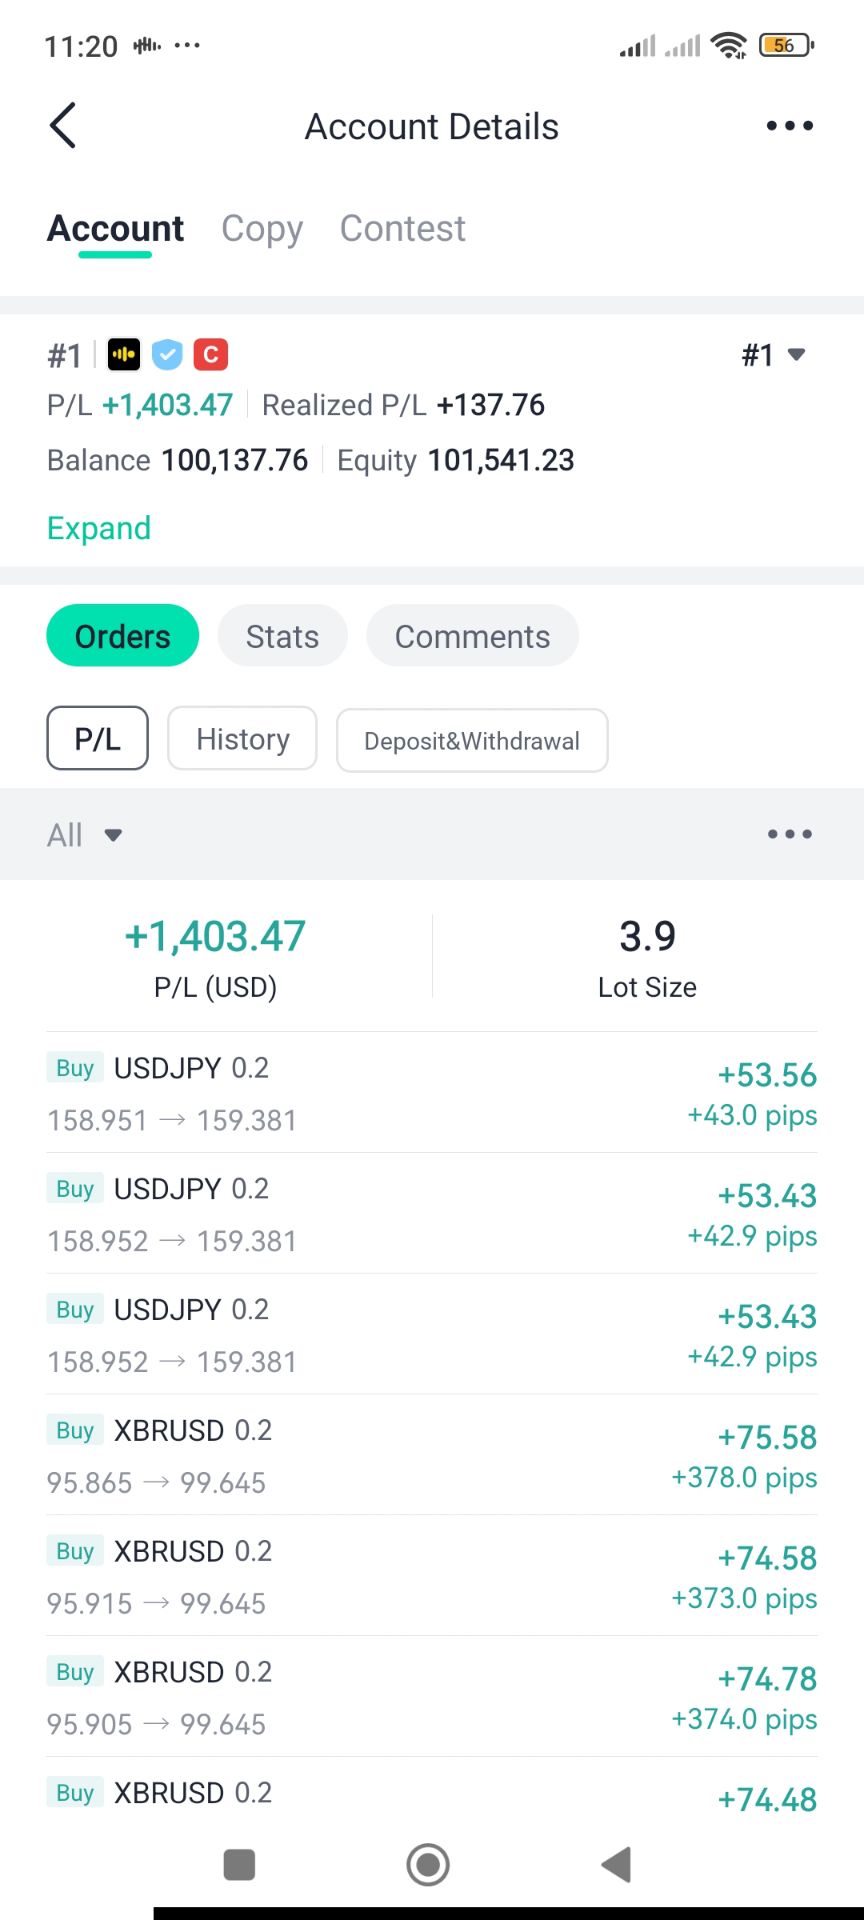The image size is (864, 1920).
Task: Tap the blue verified shield badge
Action: (x=167, y=354)
